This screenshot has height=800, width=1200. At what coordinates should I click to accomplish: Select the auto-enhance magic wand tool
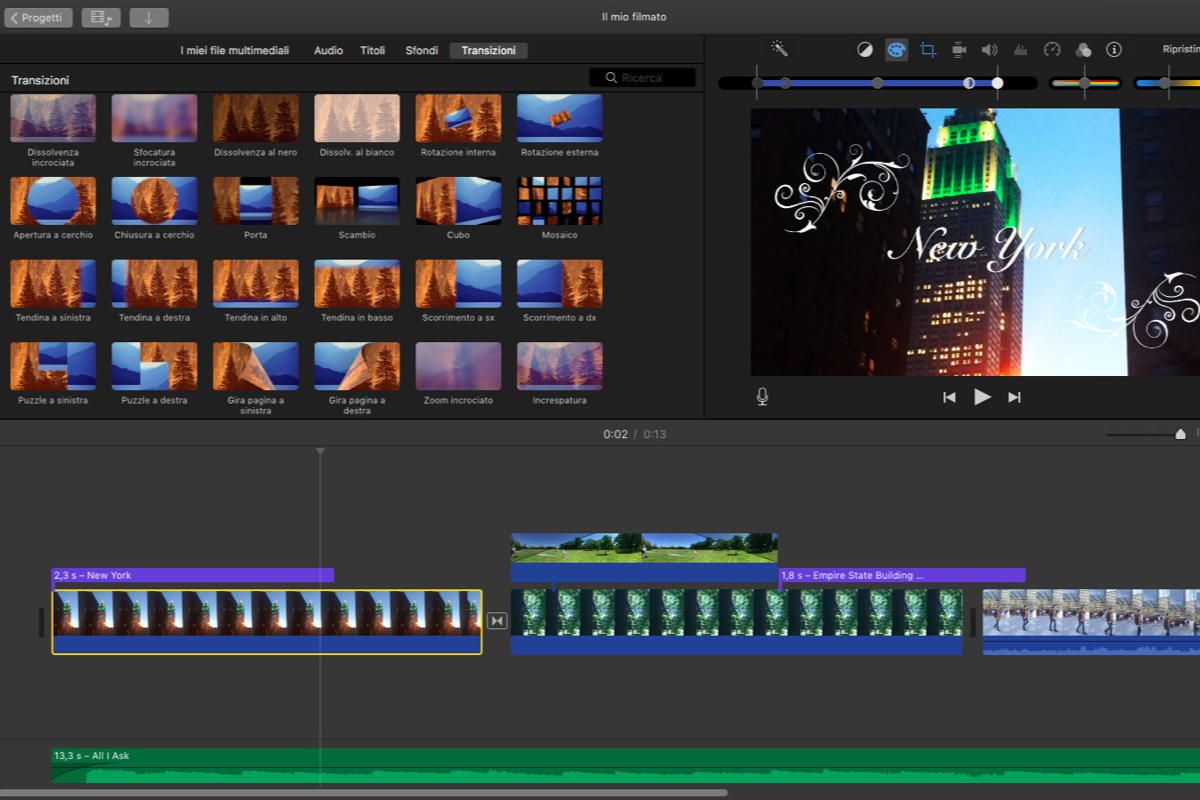(x=779, y=49)
